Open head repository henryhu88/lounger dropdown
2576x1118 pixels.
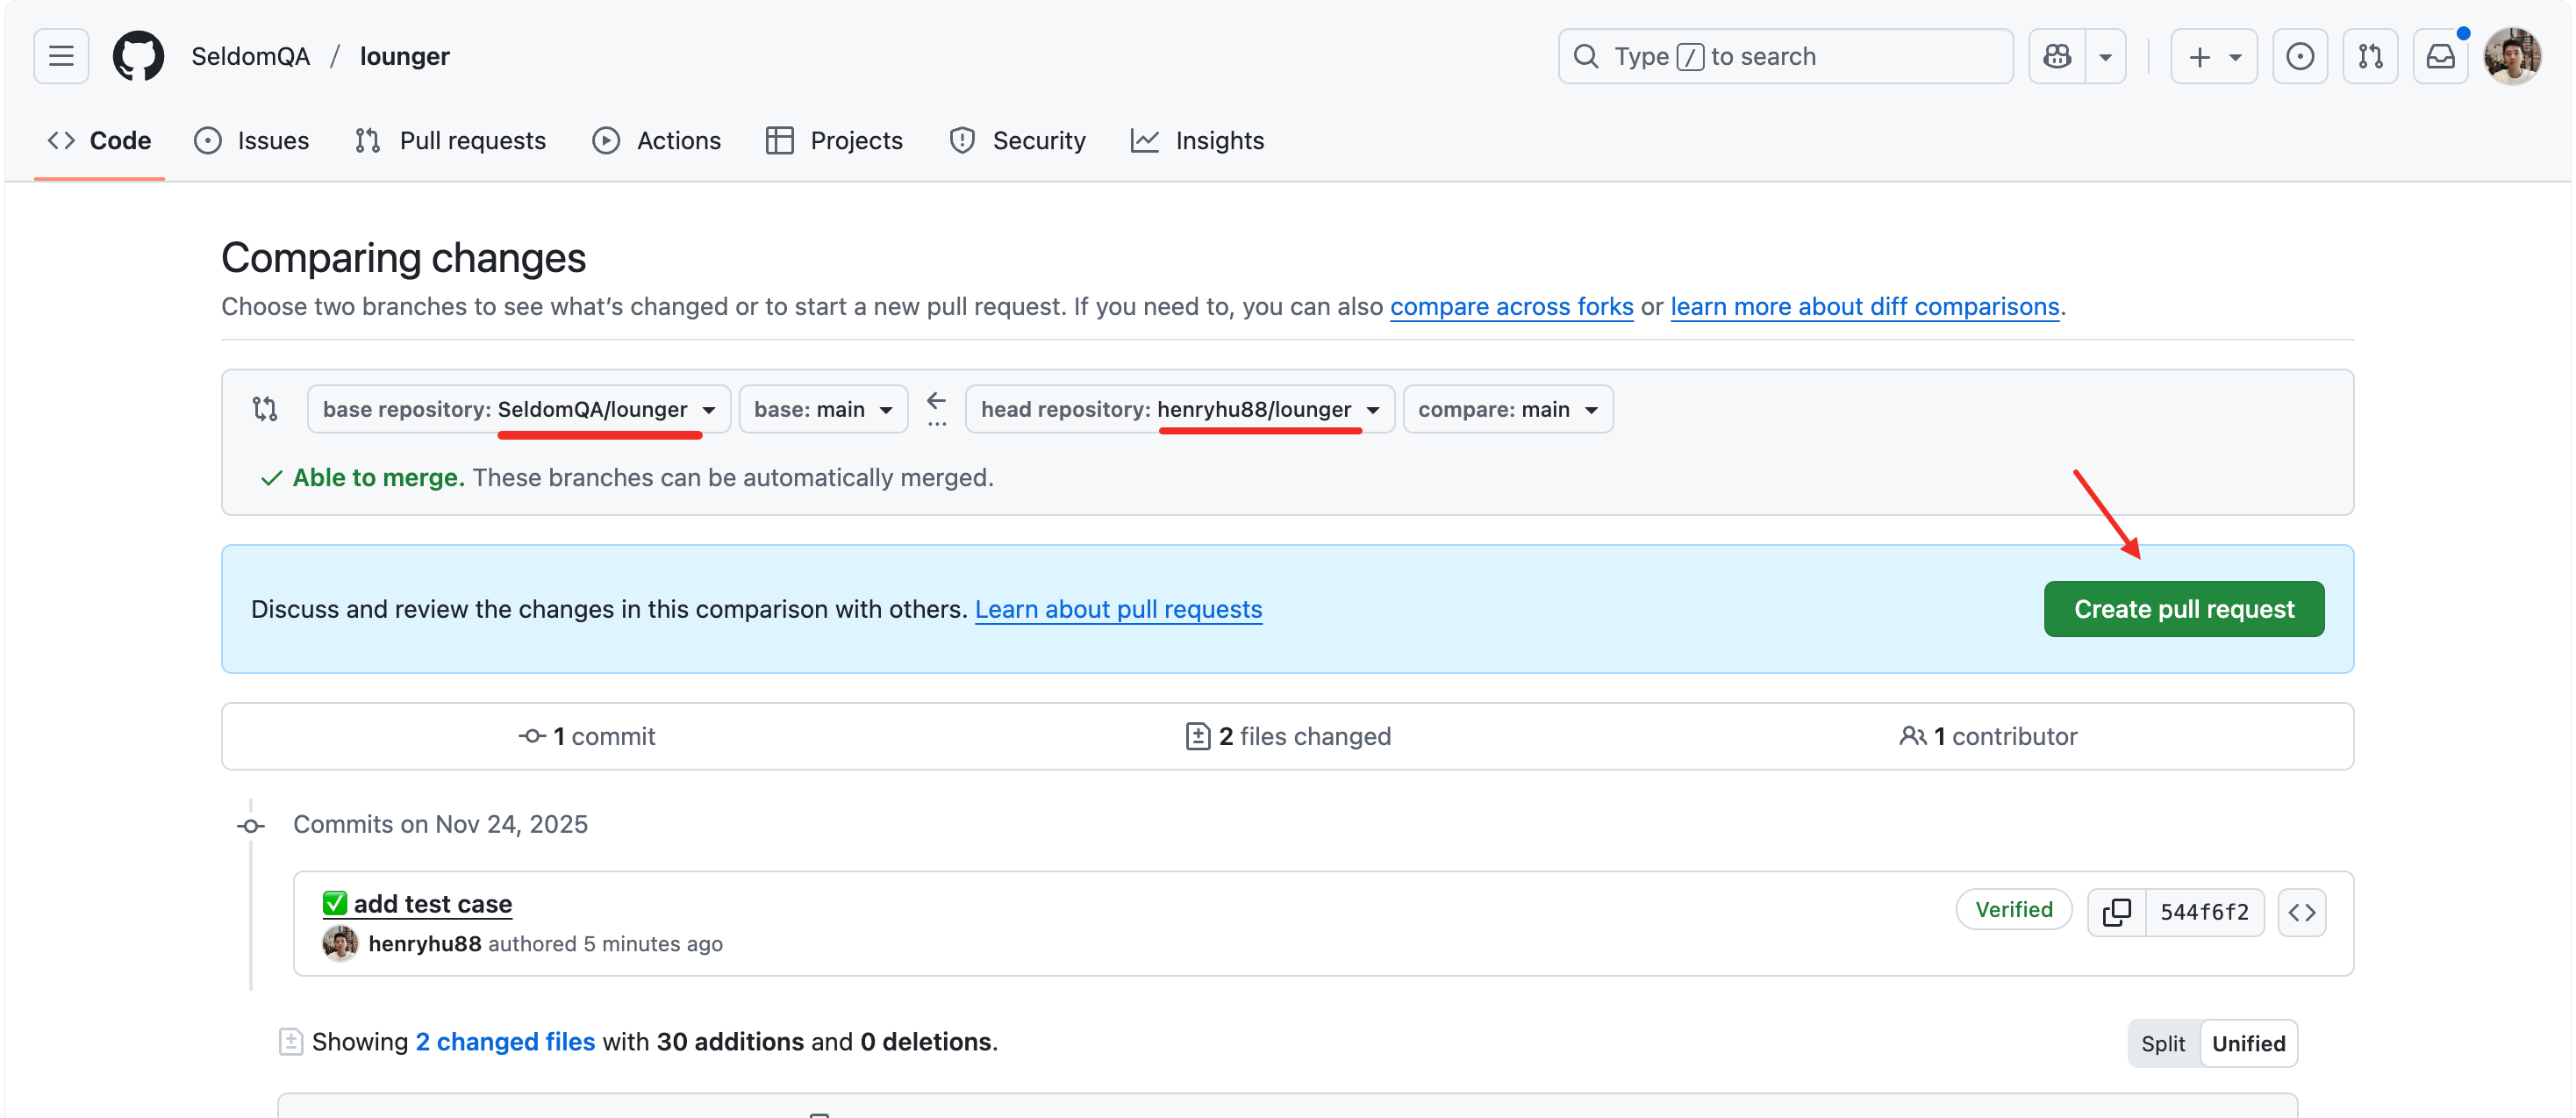pyautogui.click(x=1179, y=409)
